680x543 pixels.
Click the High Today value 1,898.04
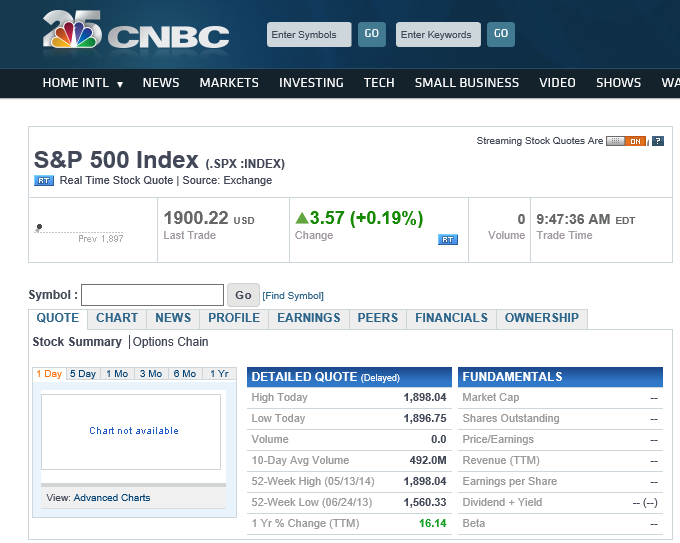point(425,397)
